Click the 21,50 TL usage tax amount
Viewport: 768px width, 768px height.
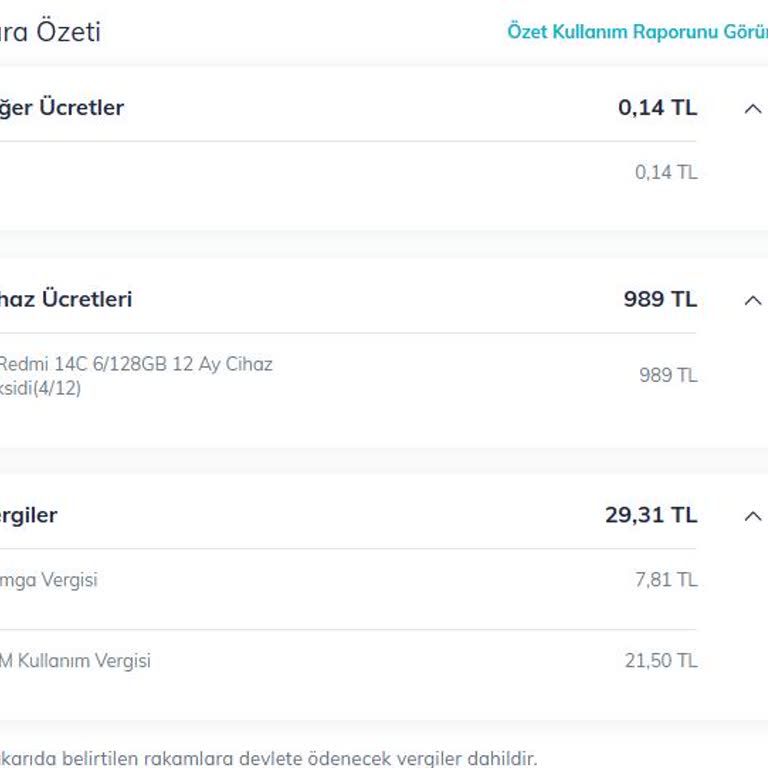tap(661, 661)
